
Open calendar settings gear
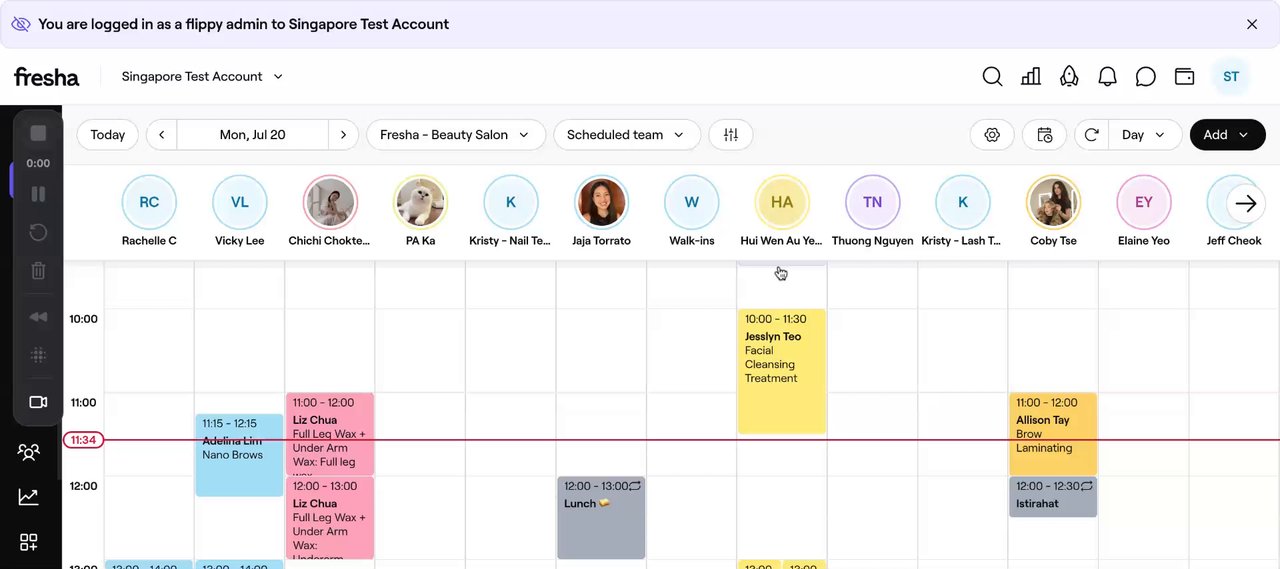point(992,135)
